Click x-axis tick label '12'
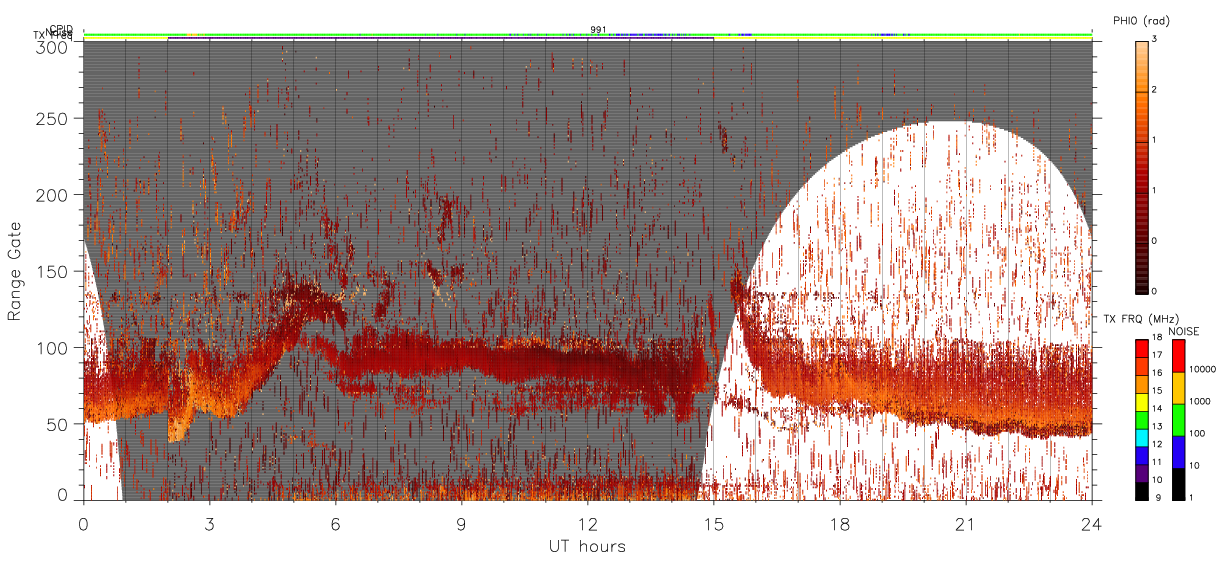Image resolution: width=1228 pixels, height=567 pixels. [x=588, y=523]
